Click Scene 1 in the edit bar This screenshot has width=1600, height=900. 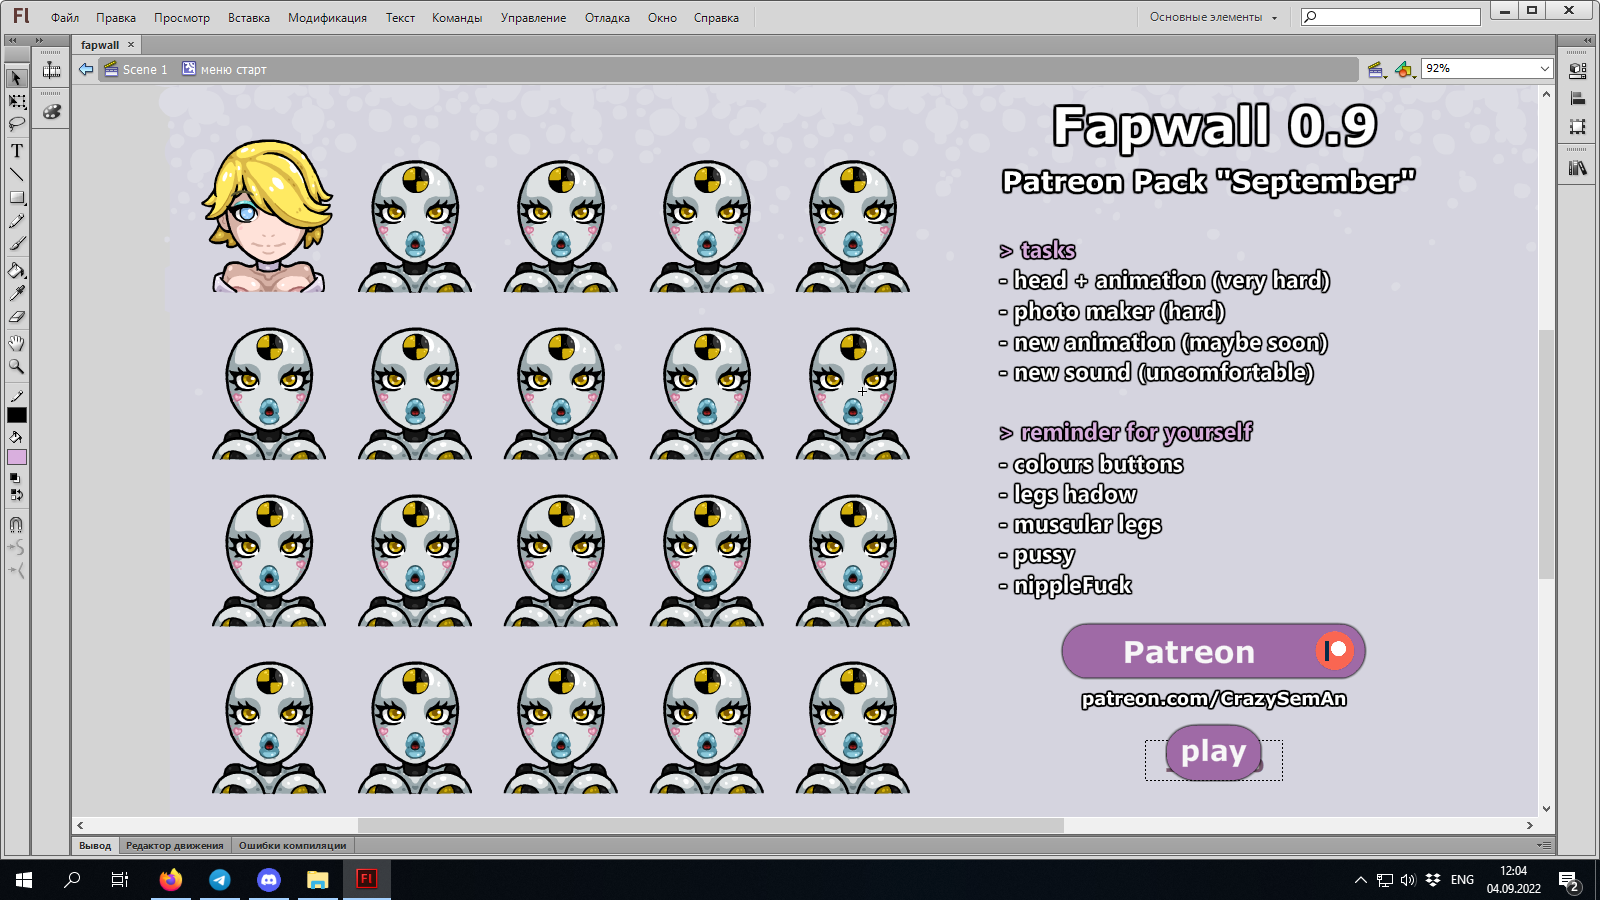(136, 69)
